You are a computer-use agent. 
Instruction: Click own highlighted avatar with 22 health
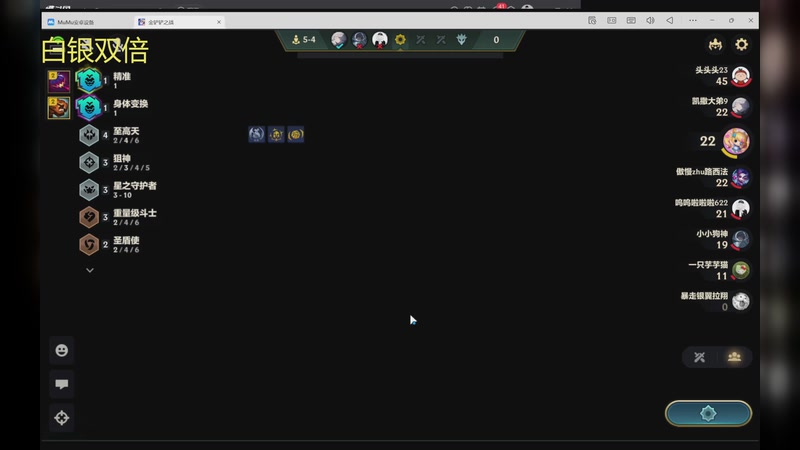(736, 141)
